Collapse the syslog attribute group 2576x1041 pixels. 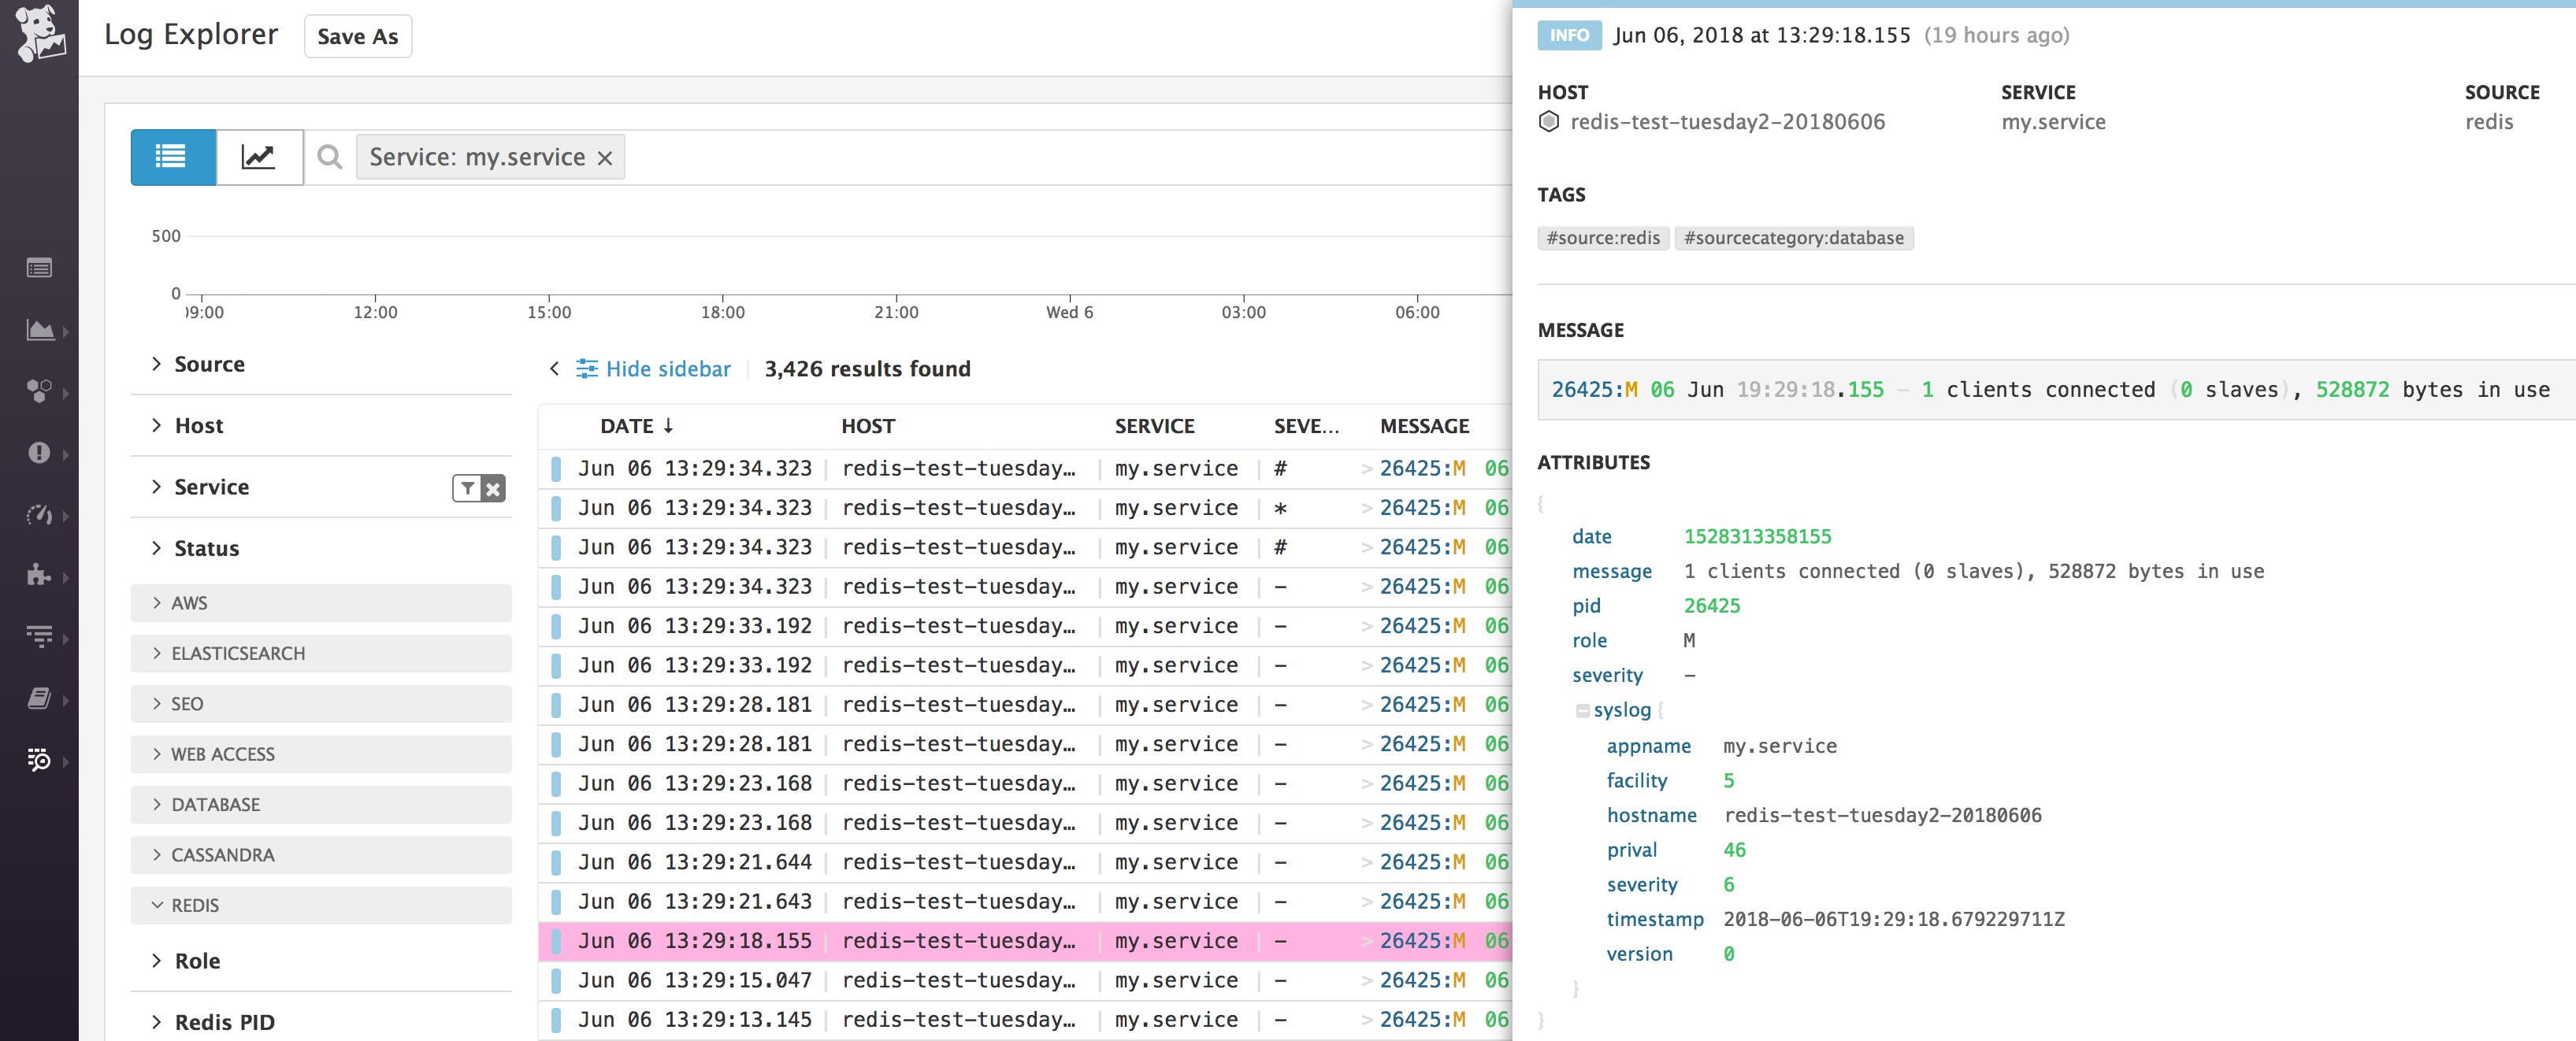pos(1583,710)
